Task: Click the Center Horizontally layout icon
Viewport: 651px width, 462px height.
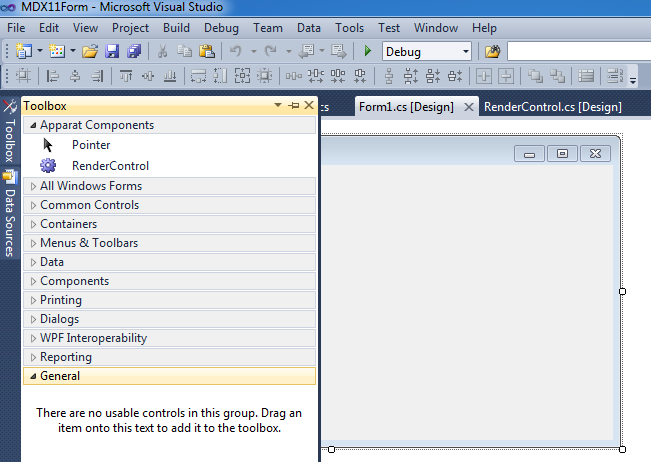Action: [484, 76]
